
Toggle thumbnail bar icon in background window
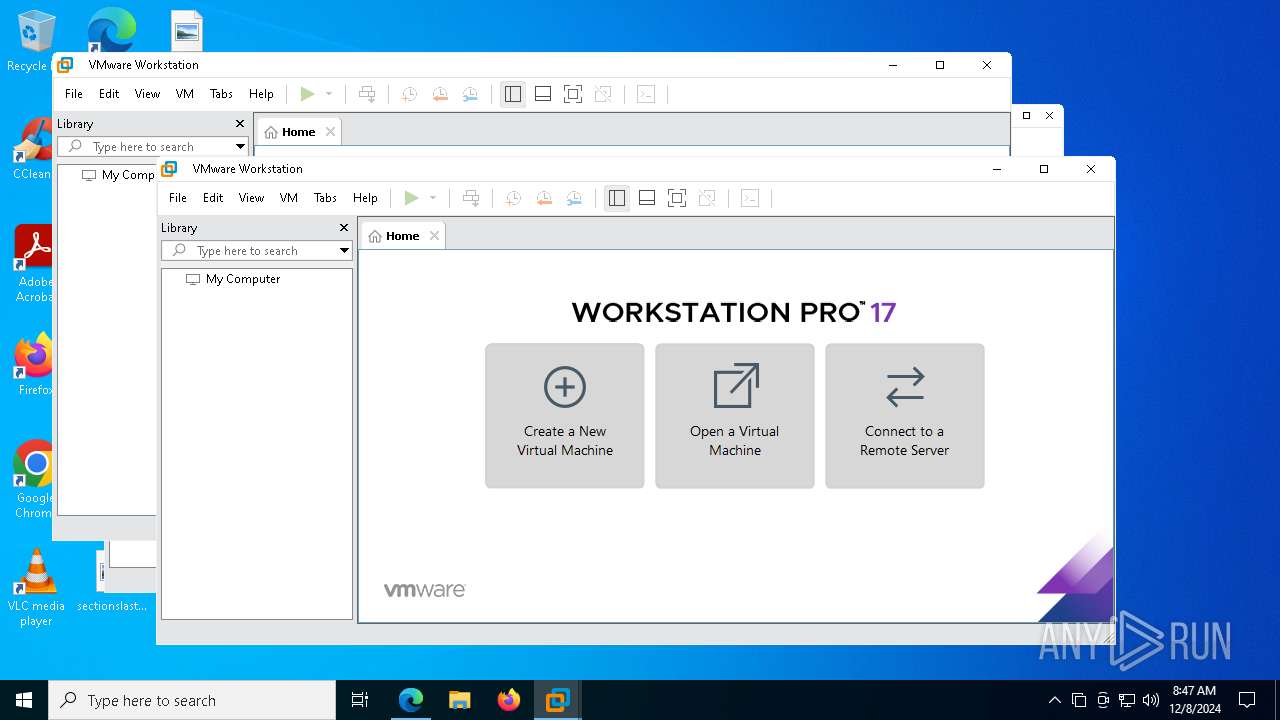coord(543,94)
